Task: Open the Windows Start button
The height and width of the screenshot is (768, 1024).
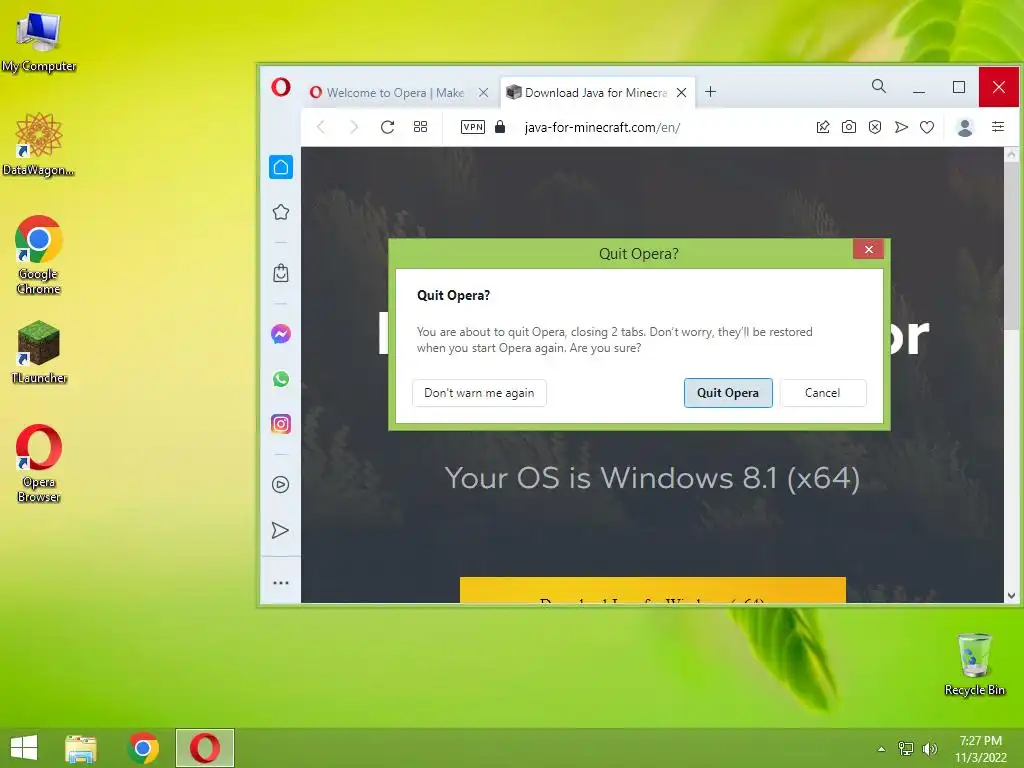Action: (24, 748)
